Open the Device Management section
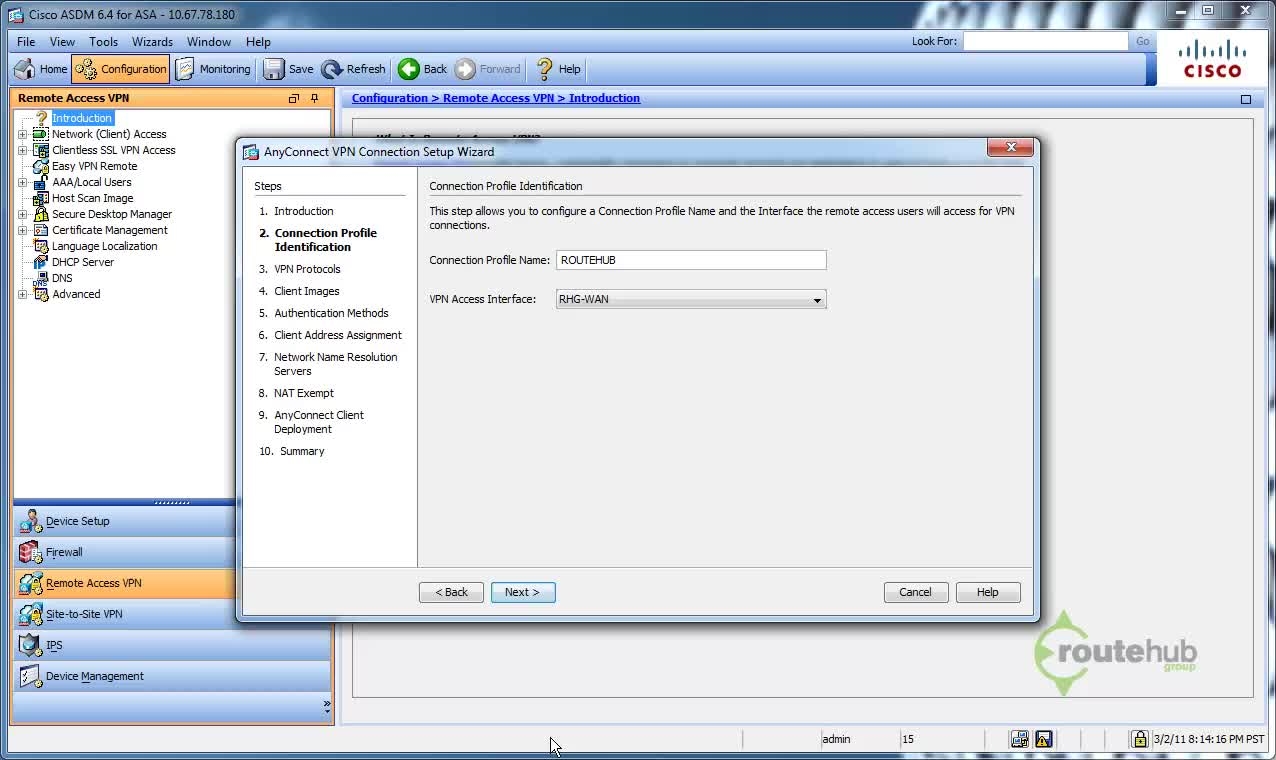The image size is (1276, 760). (172, 676)
